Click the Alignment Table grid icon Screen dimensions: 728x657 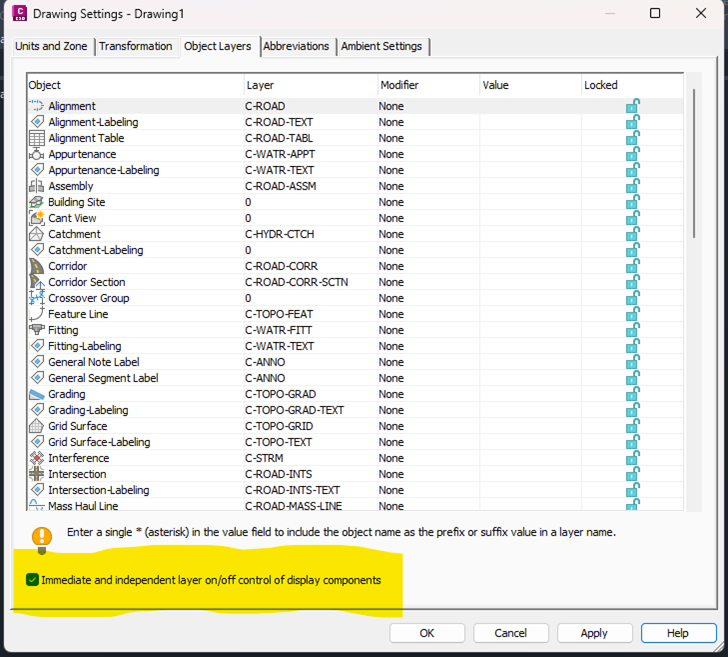click(37, 138)
